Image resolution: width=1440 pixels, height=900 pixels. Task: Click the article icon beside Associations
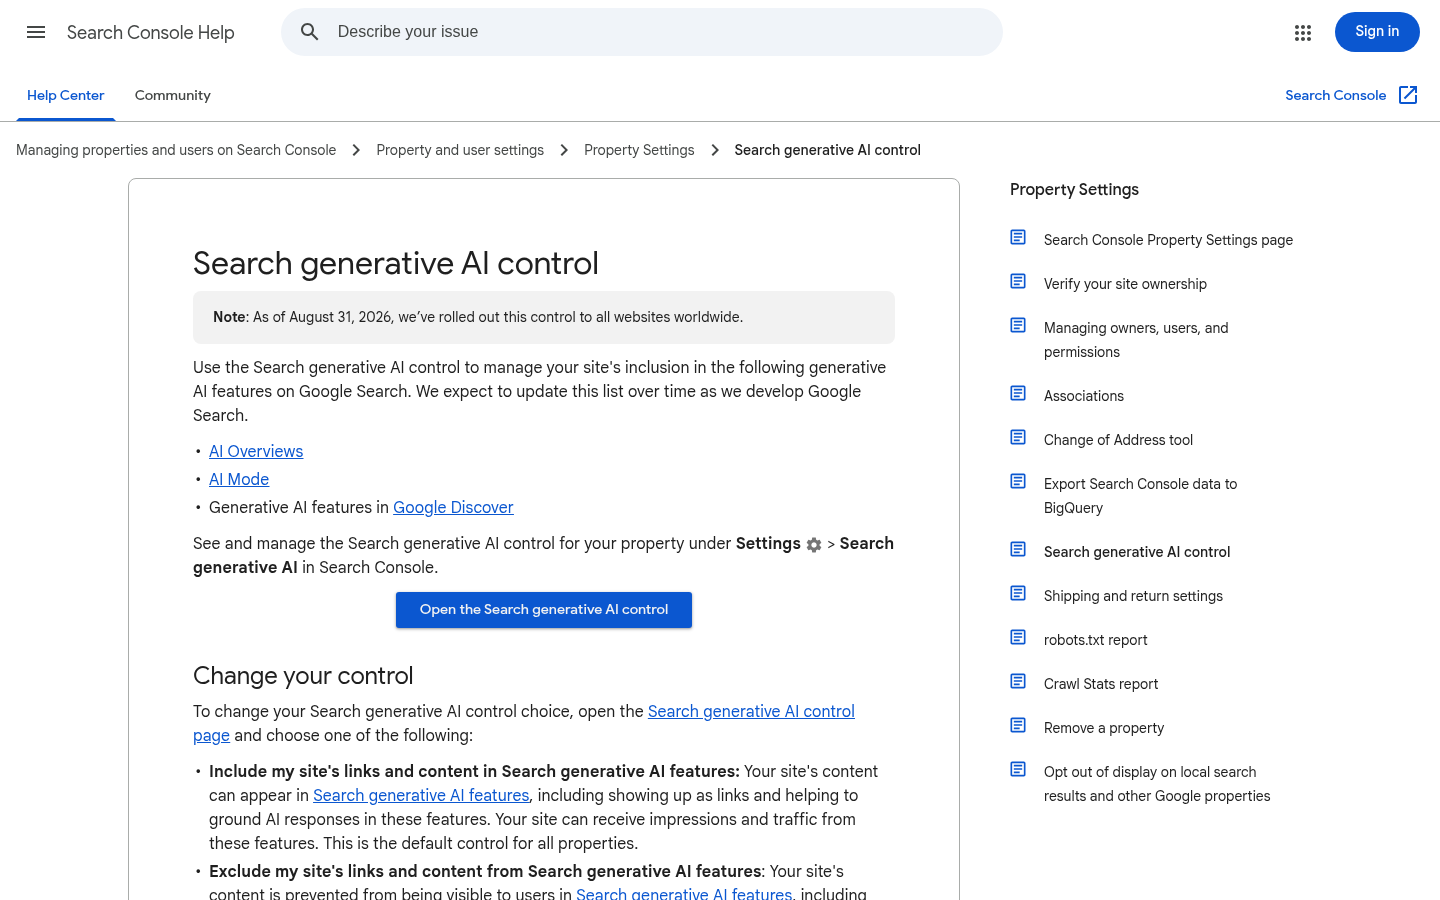pyautogui.click(x=1018, y=393)
